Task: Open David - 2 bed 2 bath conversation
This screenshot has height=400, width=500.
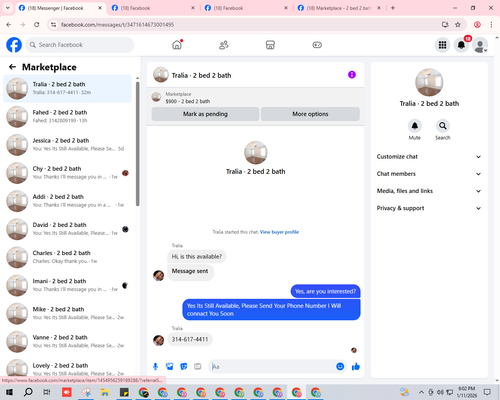Action: 68,229
